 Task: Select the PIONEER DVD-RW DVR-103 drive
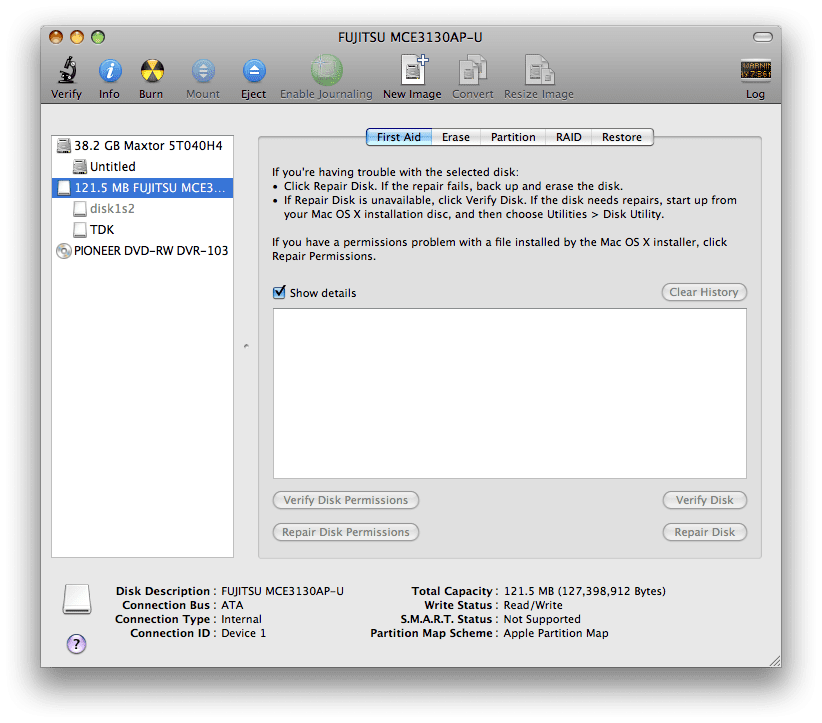click(143, 251)
